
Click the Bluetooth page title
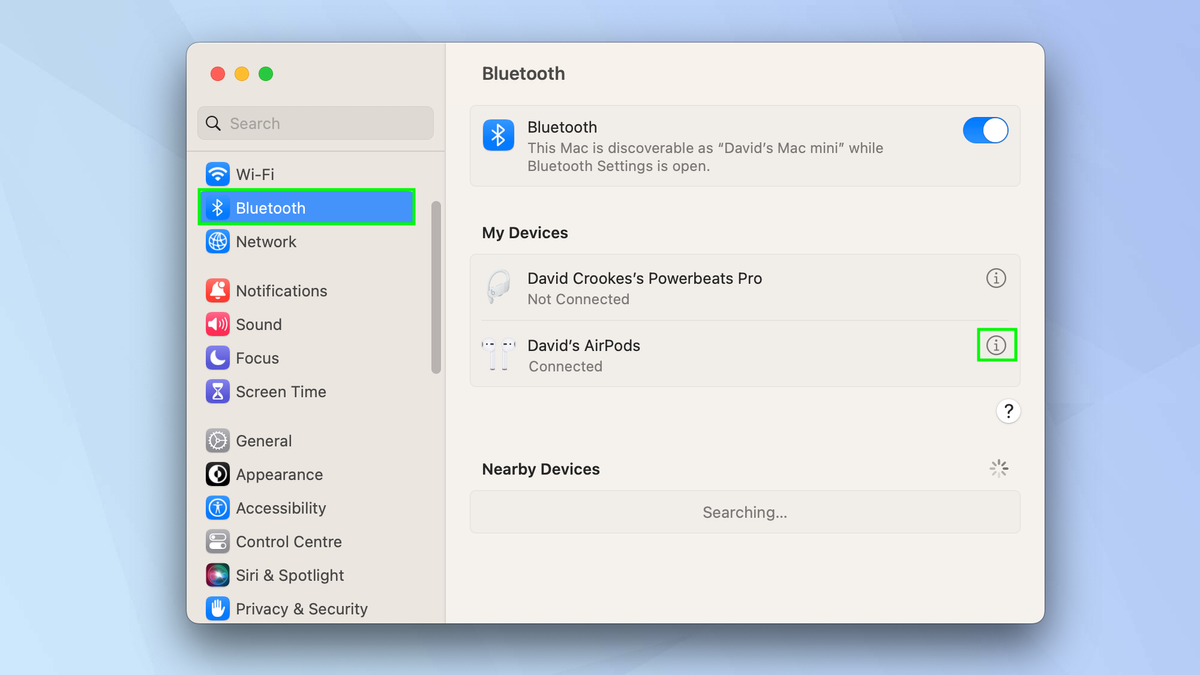[523, 74]
